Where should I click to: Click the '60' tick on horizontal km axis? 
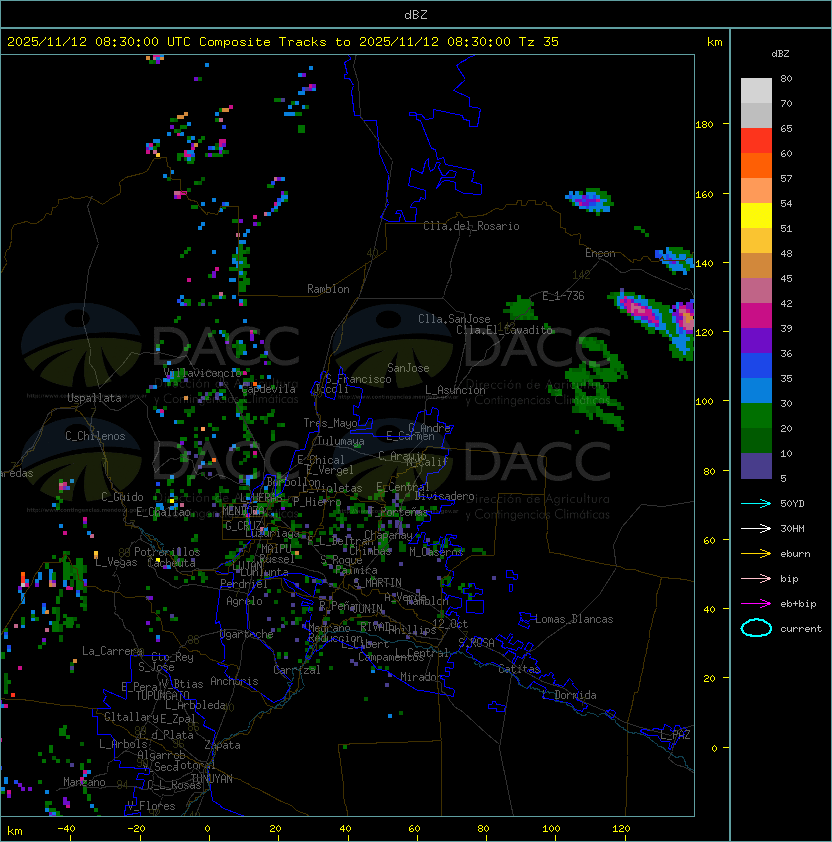[414, 829]
